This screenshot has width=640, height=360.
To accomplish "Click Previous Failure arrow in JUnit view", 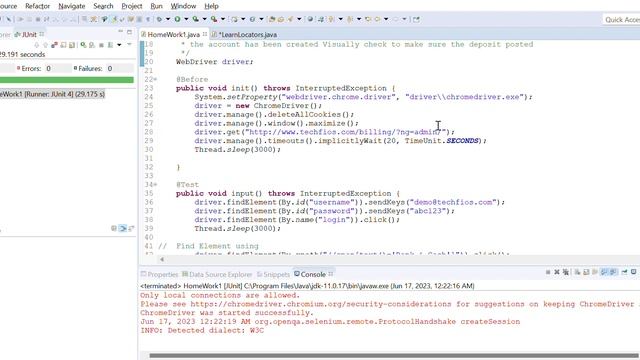I will click(x=45, y=45).
